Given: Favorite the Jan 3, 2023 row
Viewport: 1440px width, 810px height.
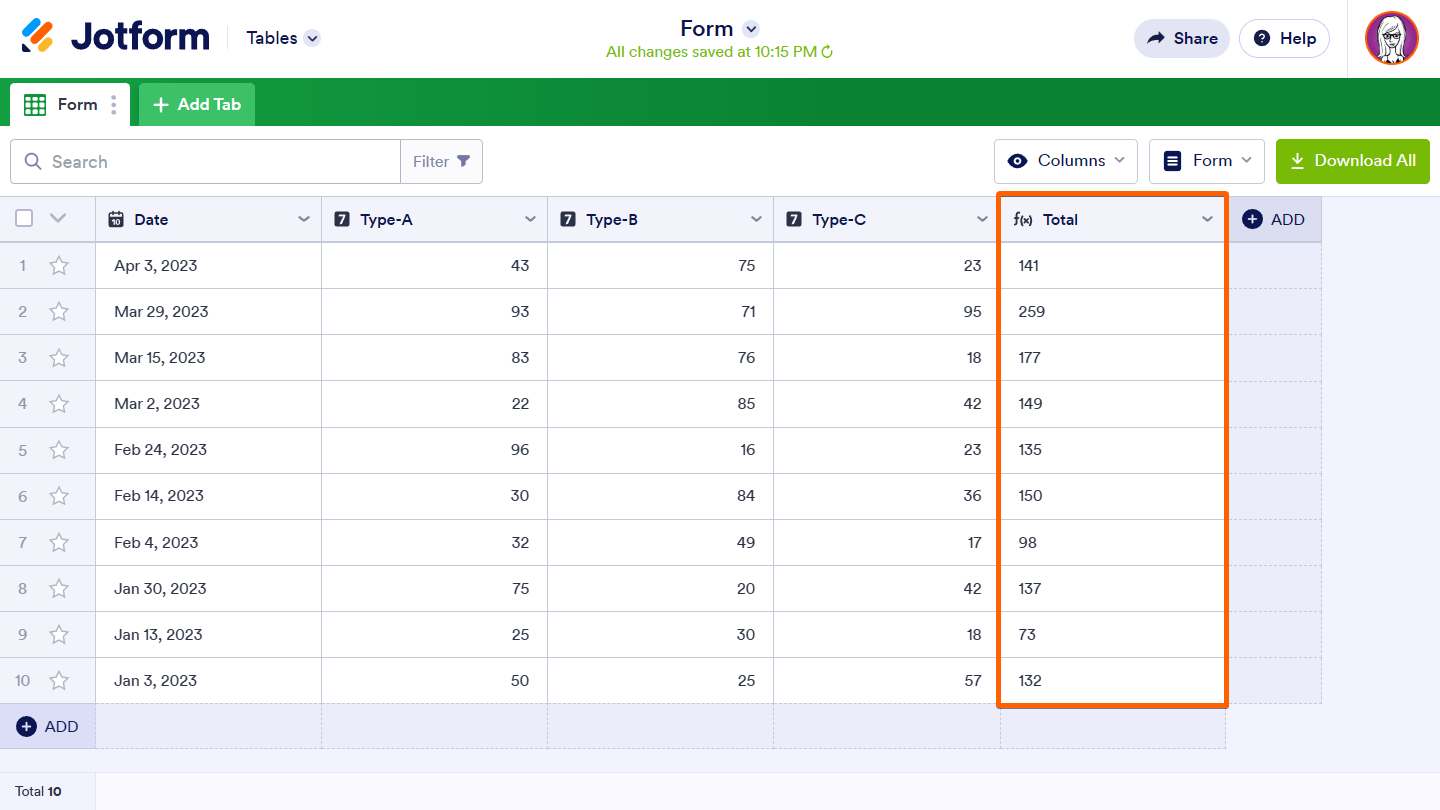Looking at the screenshot, I should point(59,681).
